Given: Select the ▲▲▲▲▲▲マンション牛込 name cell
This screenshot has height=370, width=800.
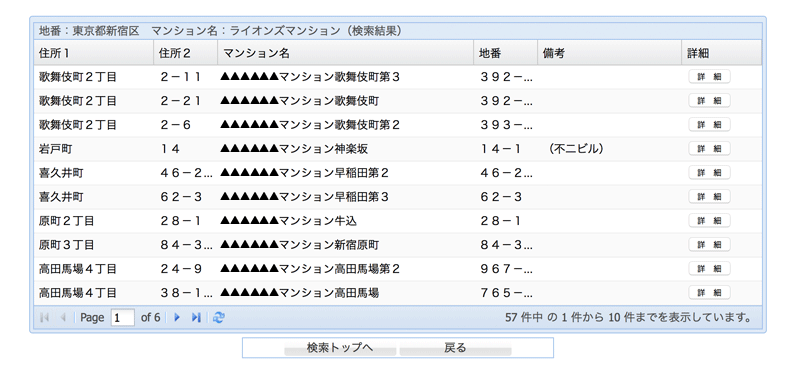Looking at the screenshot, I should click(x=346, y=221).
